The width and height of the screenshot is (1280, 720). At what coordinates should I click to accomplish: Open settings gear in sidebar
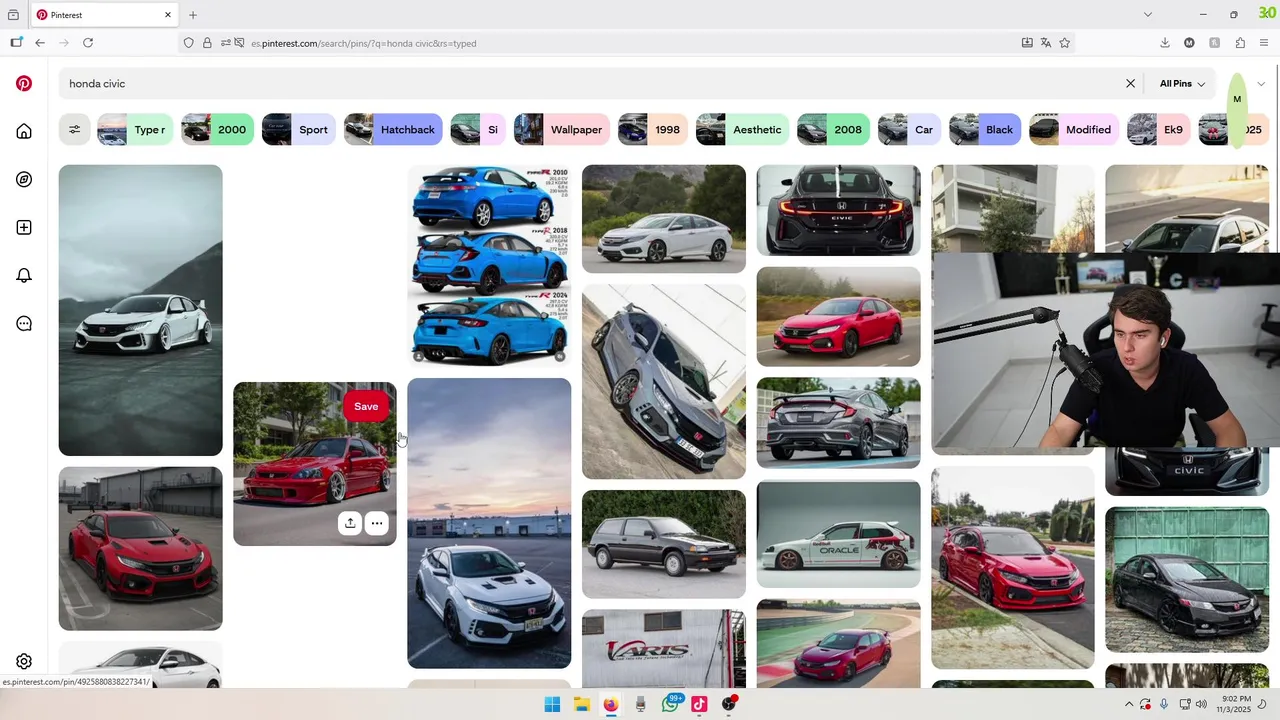pyautogui.click(x=24, y=662)
